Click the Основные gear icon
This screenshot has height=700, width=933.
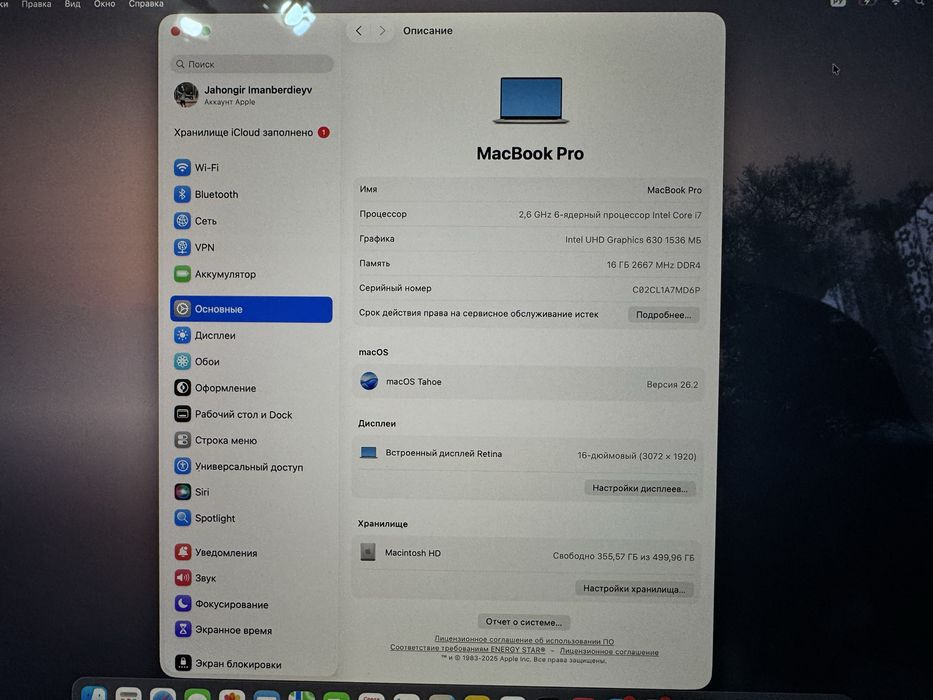click(182, 309)
